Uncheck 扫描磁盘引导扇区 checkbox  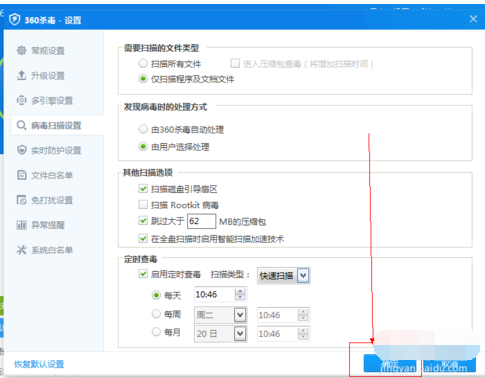143,189
